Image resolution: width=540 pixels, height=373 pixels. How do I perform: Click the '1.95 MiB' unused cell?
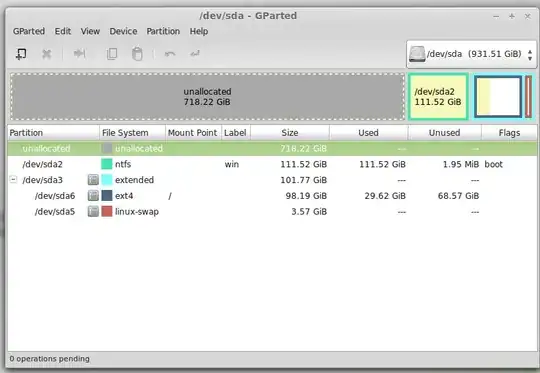pos(461,164)
